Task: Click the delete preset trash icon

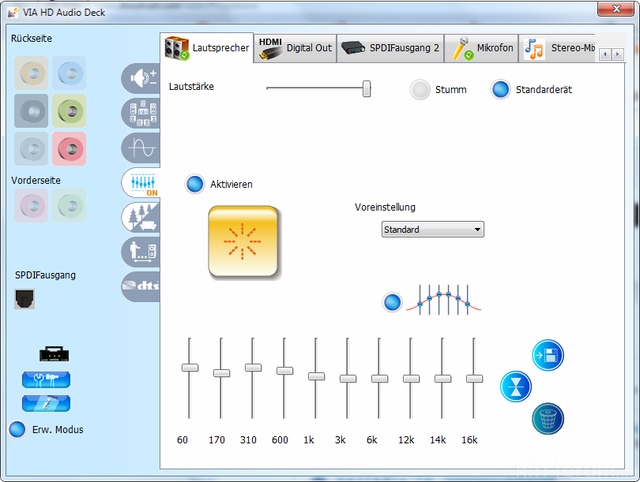Action: pos(547,417)
